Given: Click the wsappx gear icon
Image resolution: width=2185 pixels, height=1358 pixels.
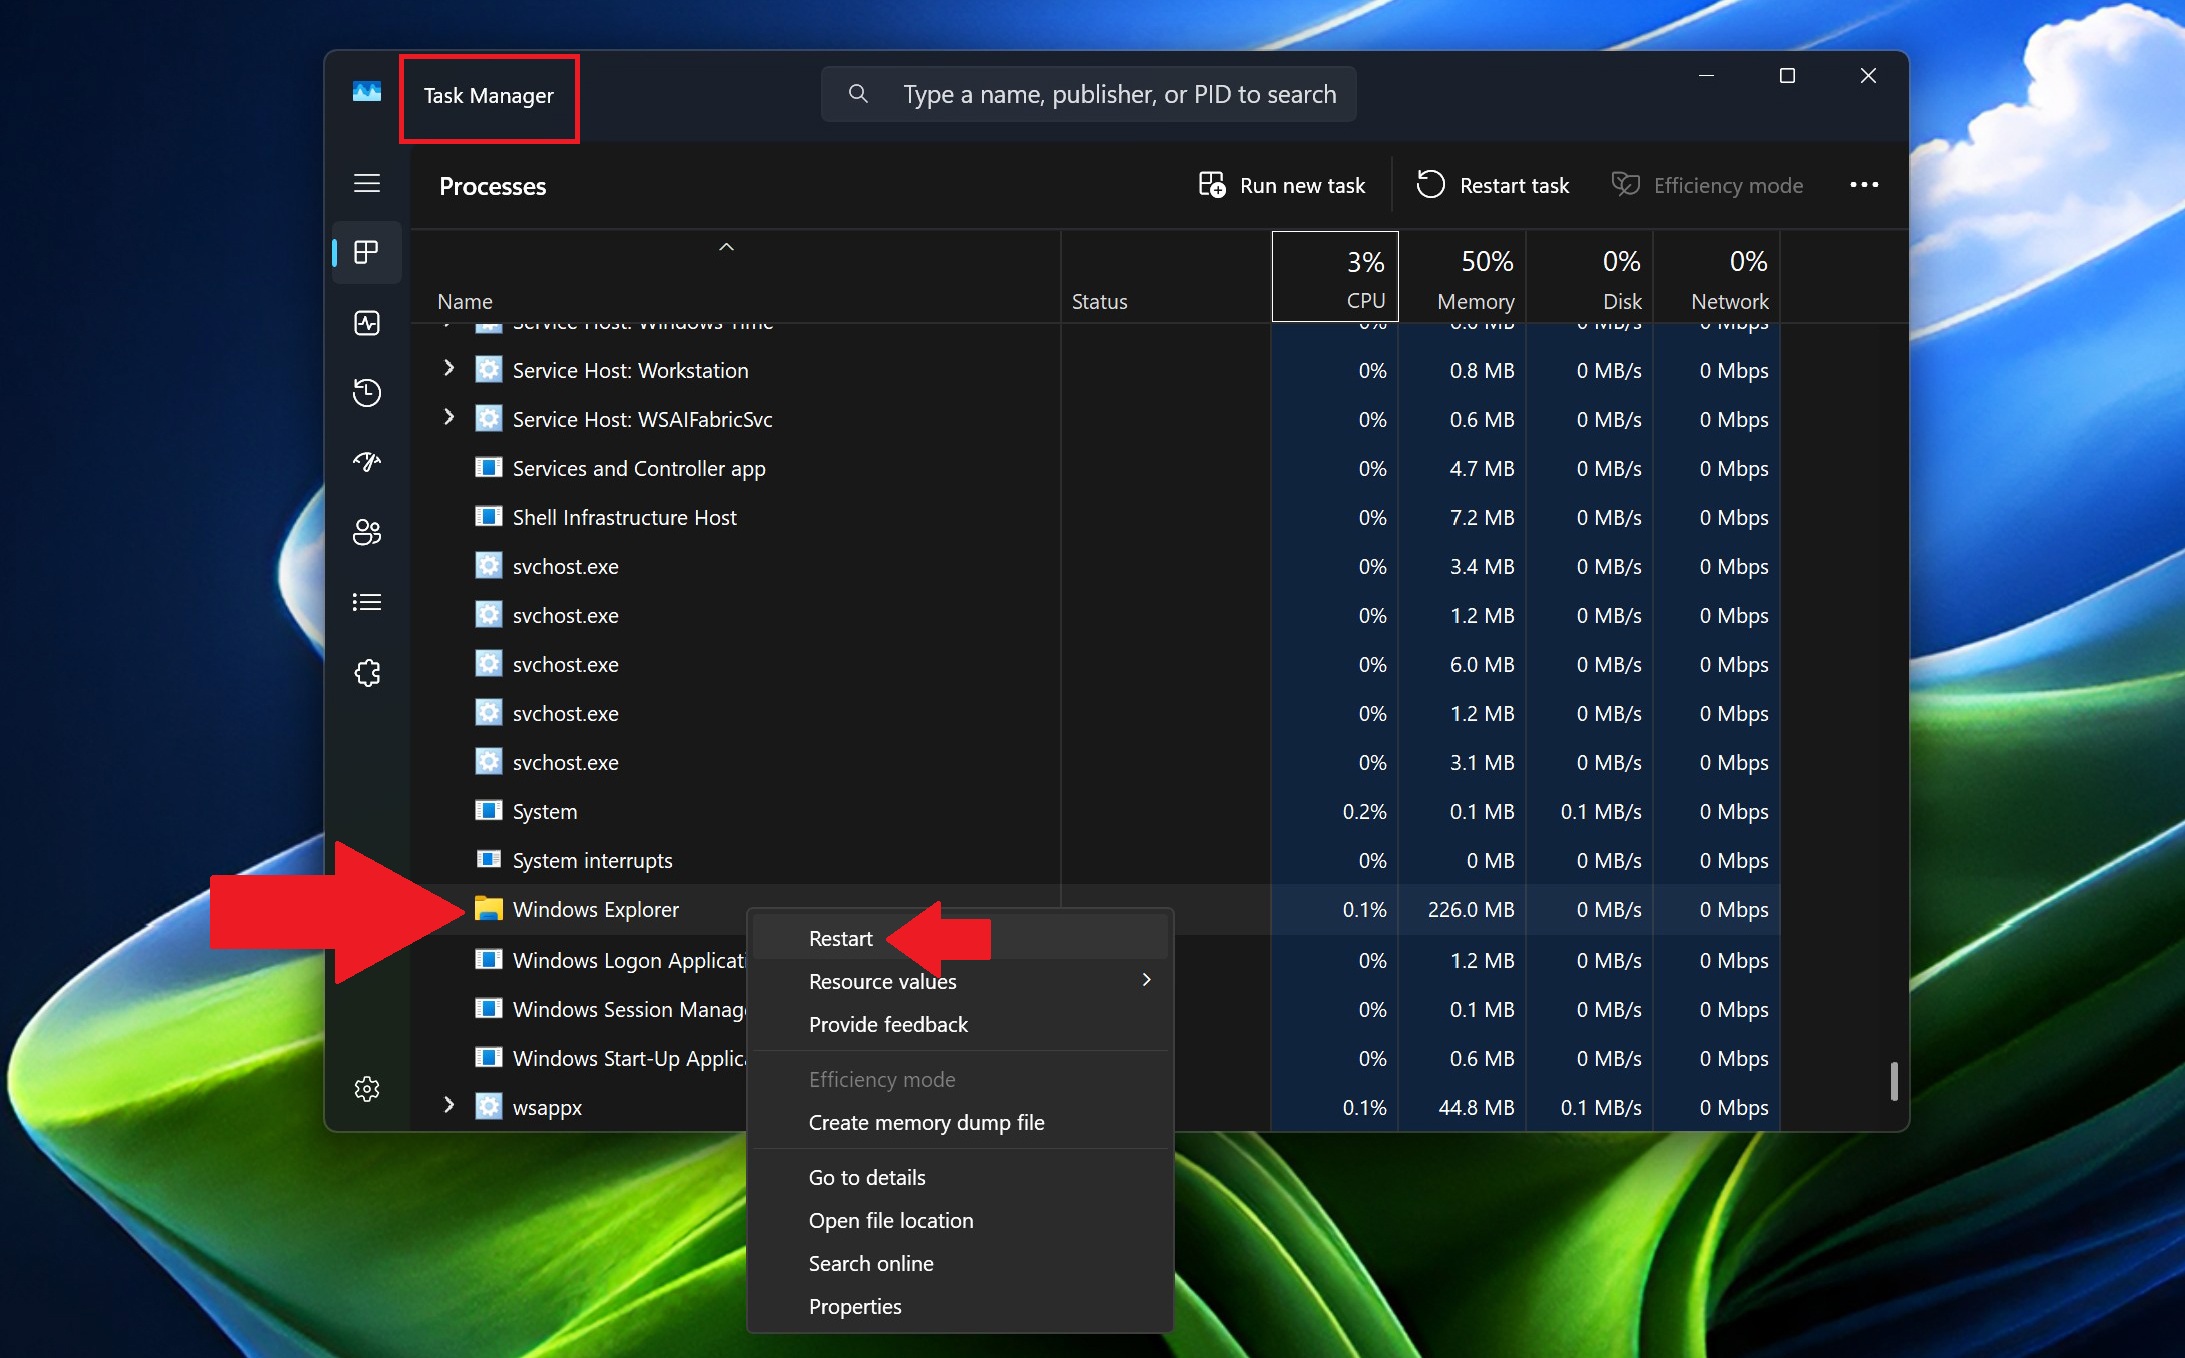Looking at the screenshot, I should [x=488, y=1106].
